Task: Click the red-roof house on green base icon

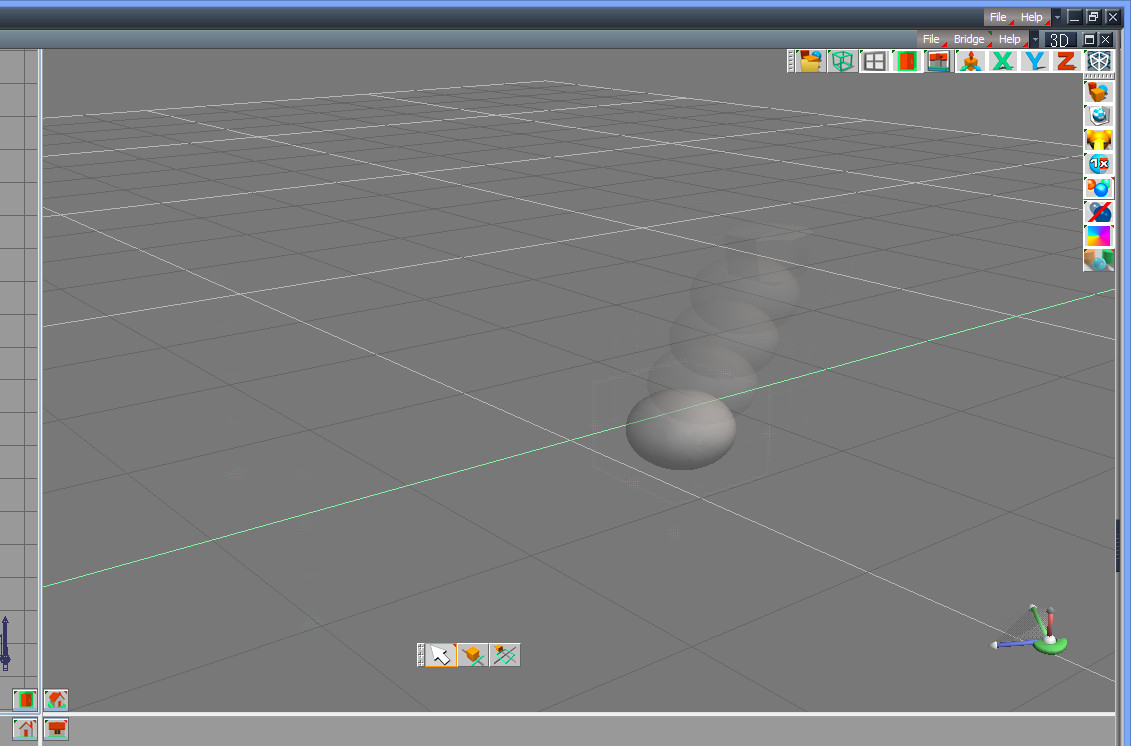Action: pos(56,700)
